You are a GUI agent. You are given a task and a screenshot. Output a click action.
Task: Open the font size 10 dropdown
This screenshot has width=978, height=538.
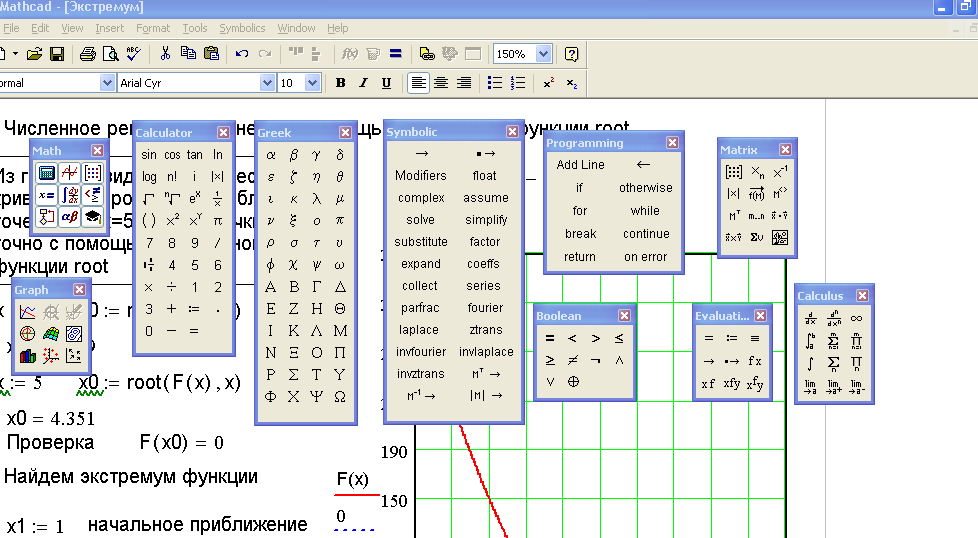coord(312,83)
